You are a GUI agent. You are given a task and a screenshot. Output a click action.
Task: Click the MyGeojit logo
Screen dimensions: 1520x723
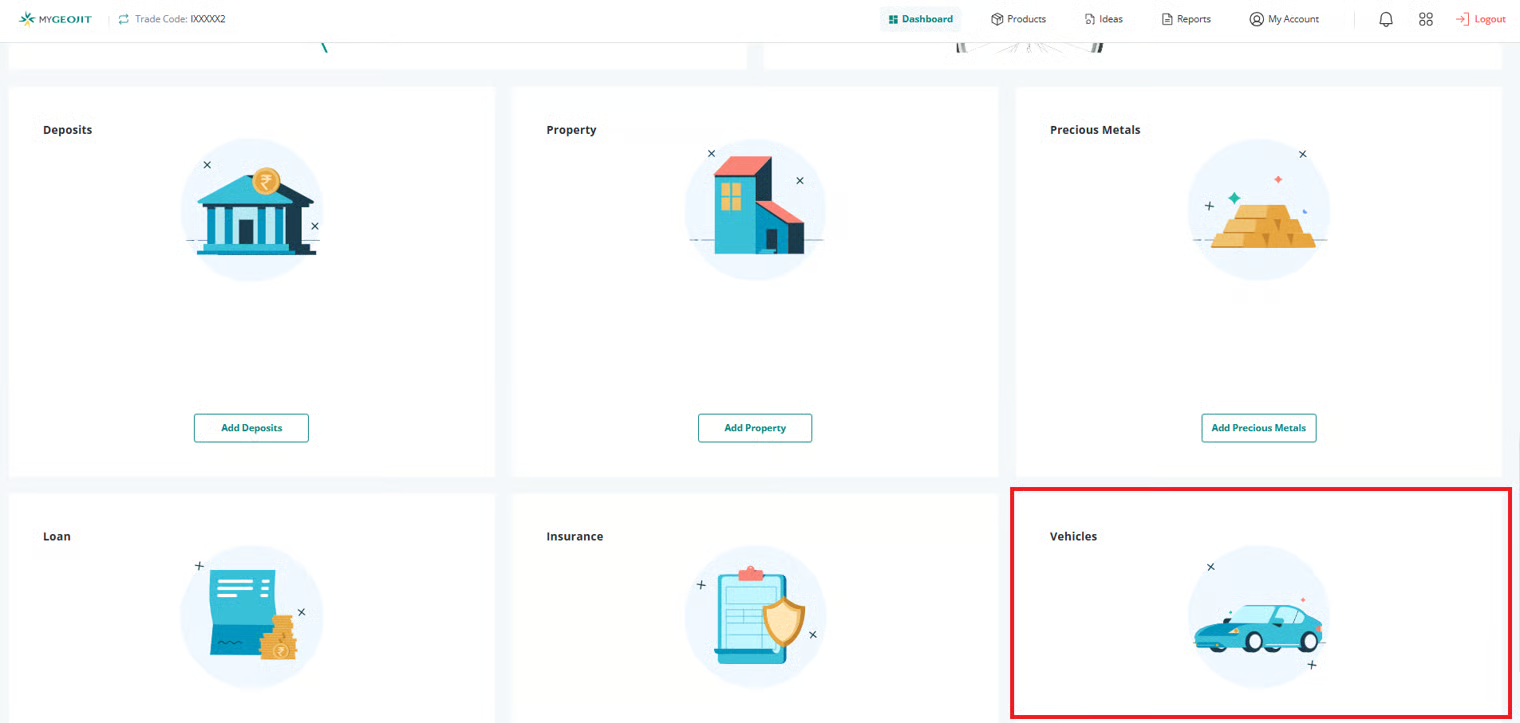pyautogui.click(x=55, y=19)
